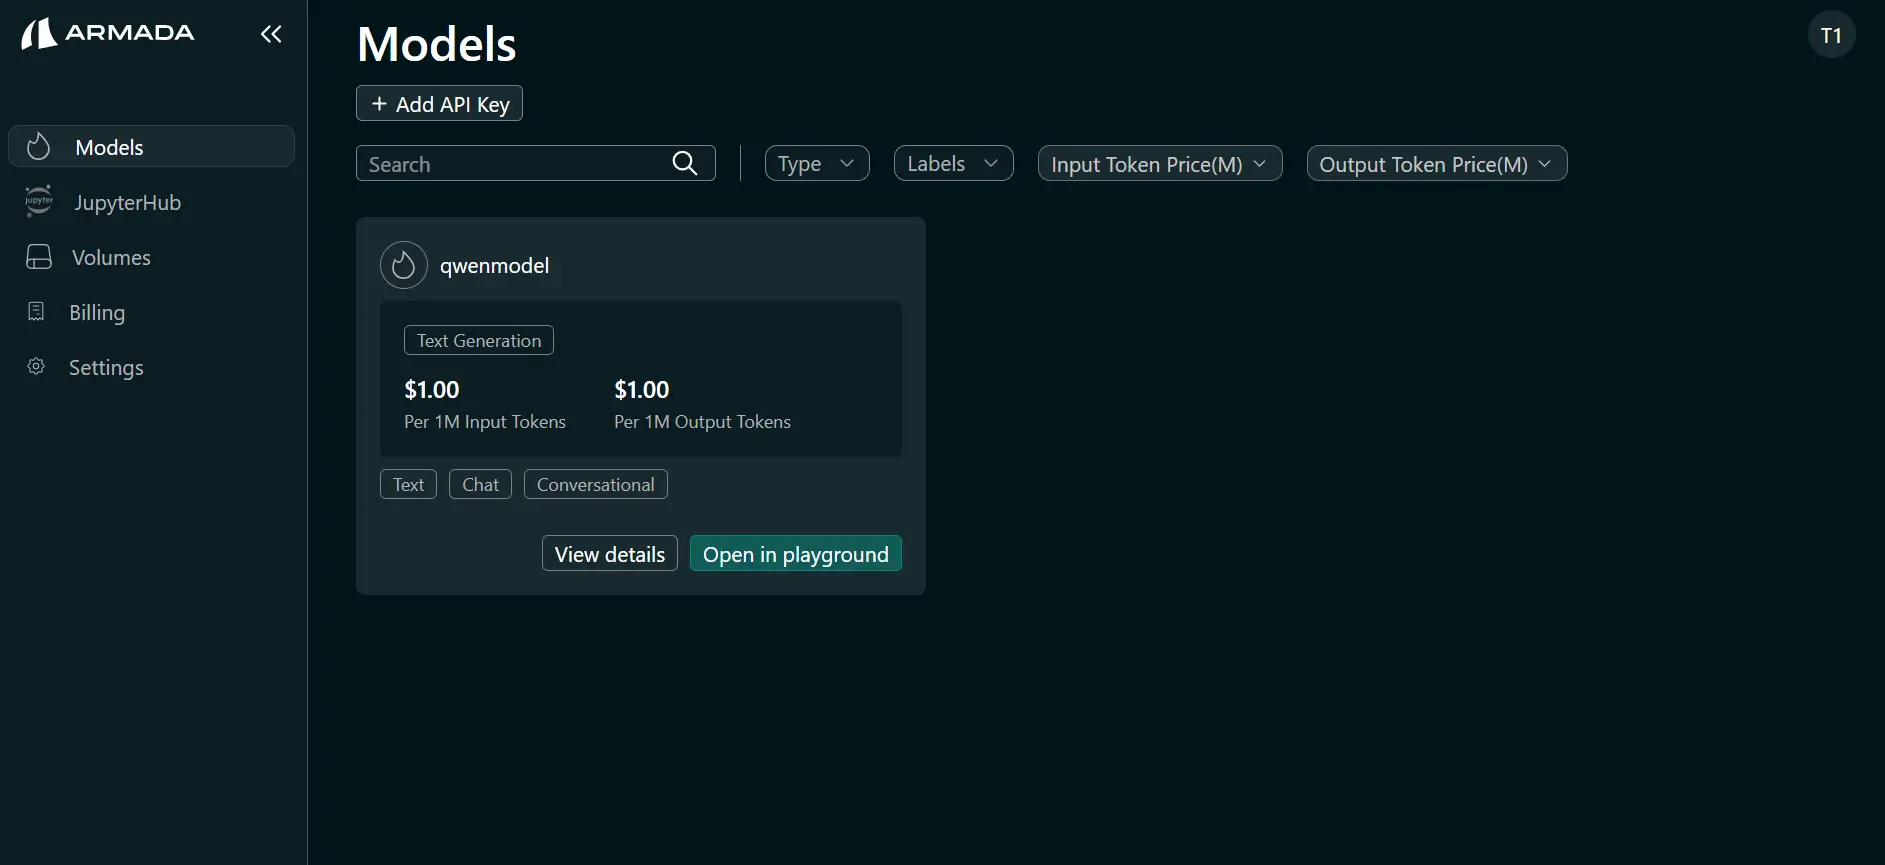The image size is (1885, 865).
Task: Click the Text Generation tag
Action: (479, 340)
